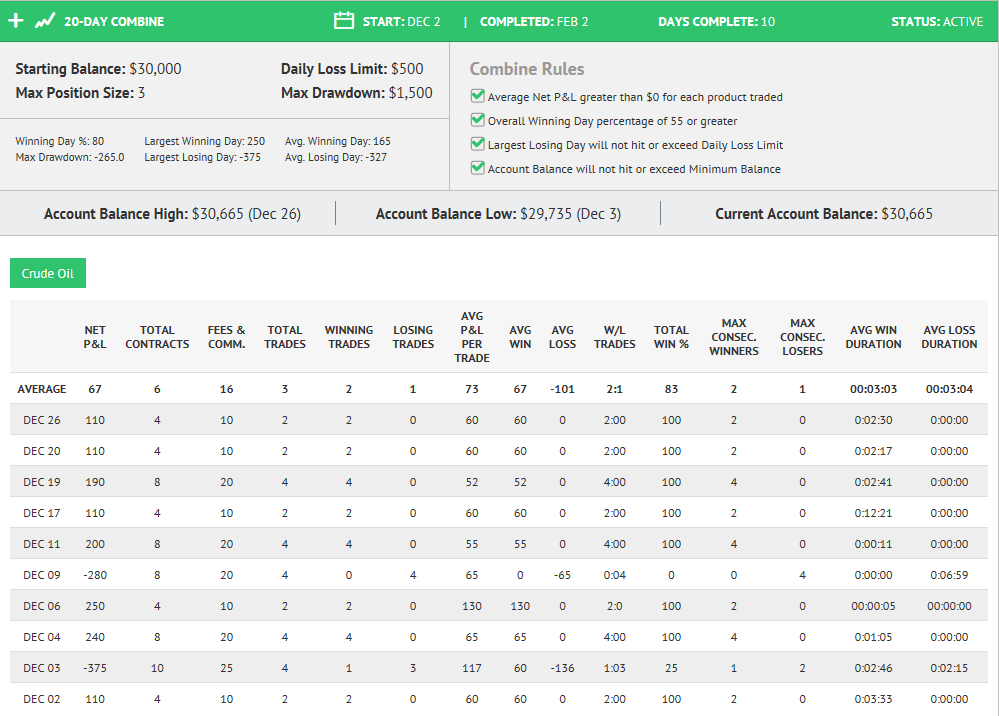Select the Crude Oil product button
Image resolution: width=999 pixels, height=716 pixels.
(x=48, y=273)
